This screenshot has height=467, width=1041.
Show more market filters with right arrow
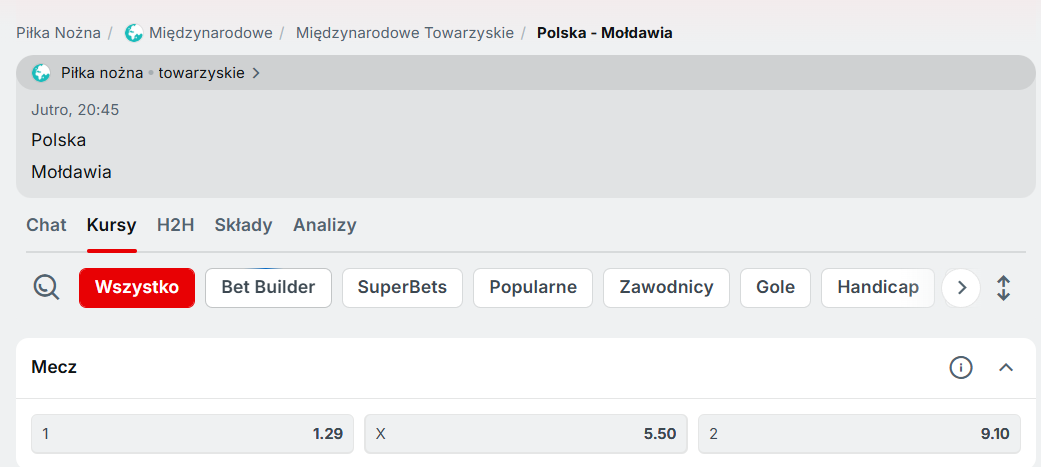point(961,288)
